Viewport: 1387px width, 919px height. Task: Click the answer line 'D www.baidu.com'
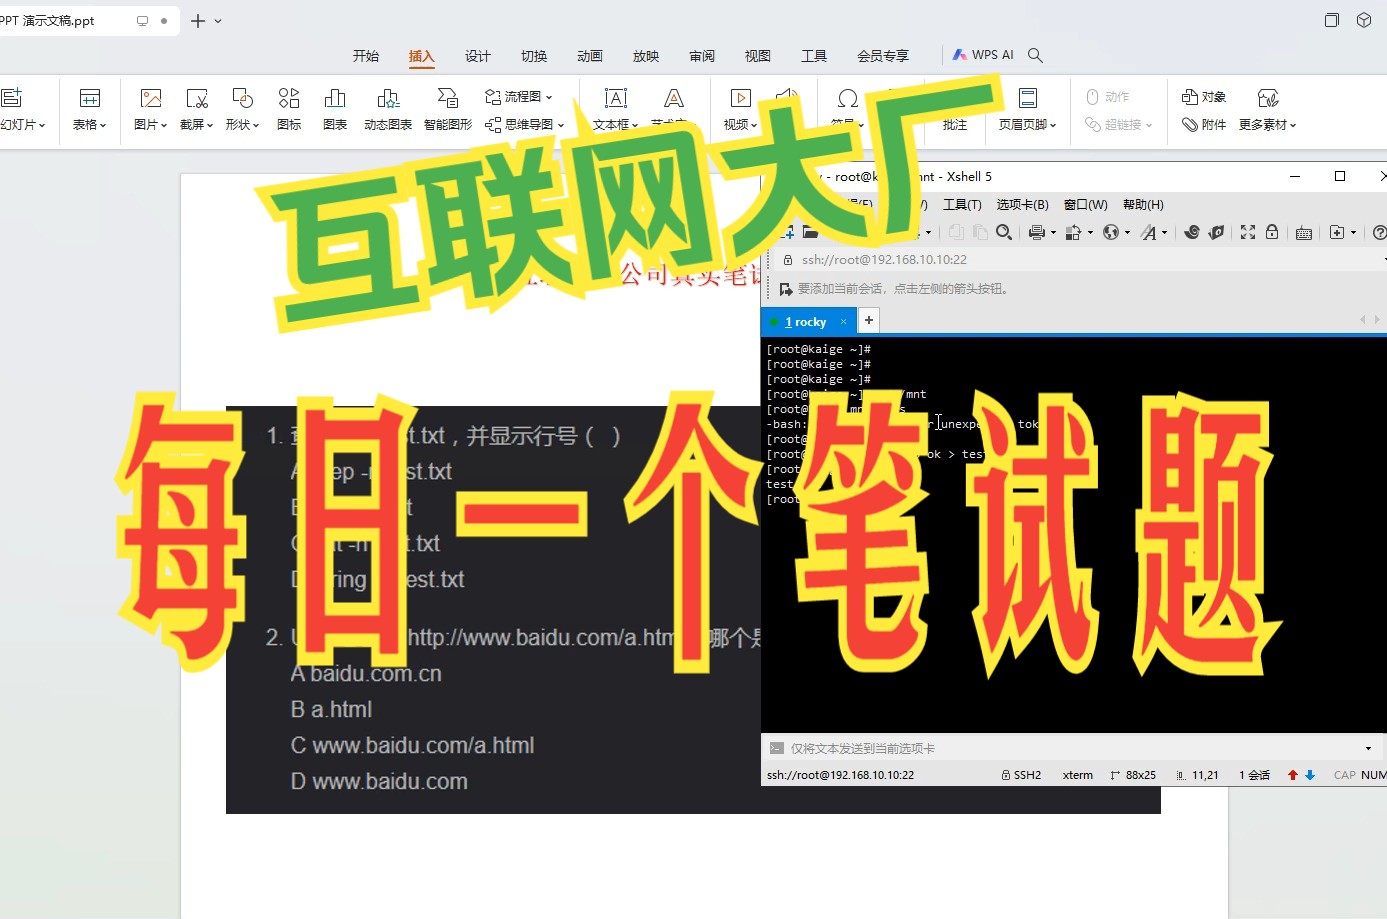379,782
